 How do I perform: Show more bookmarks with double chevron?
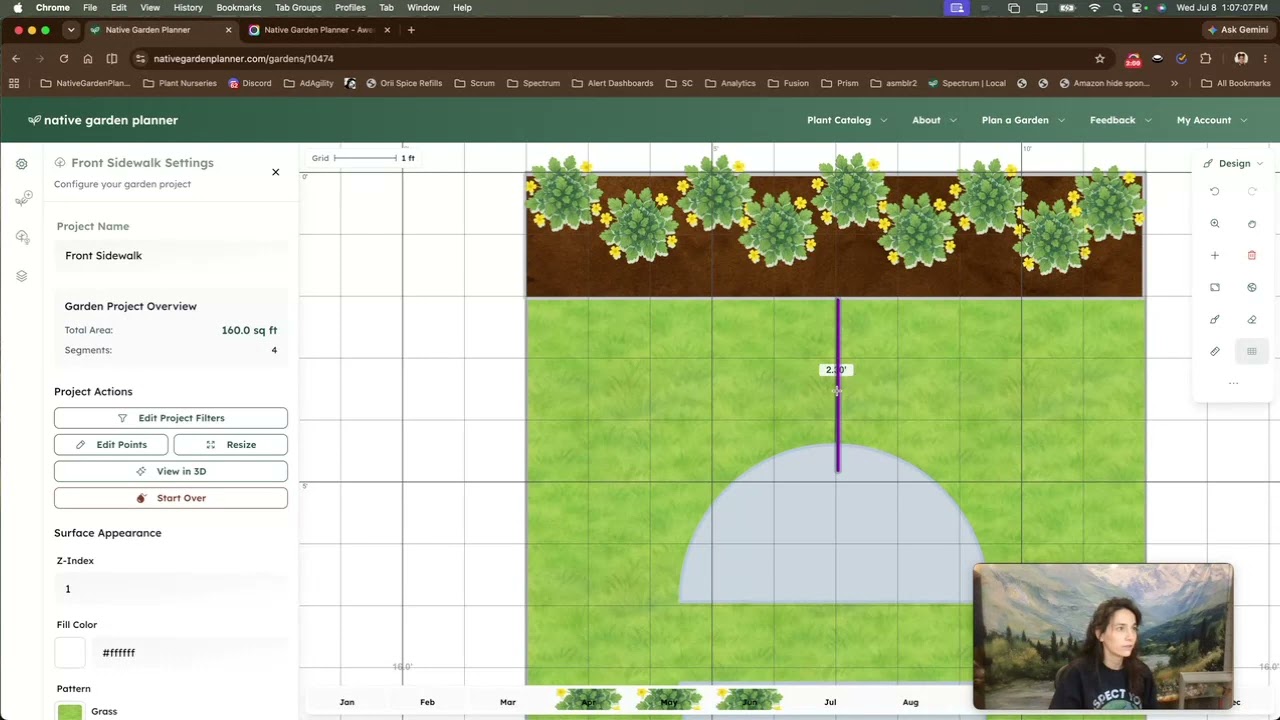pyautogui.click(x=1174, y=83)
